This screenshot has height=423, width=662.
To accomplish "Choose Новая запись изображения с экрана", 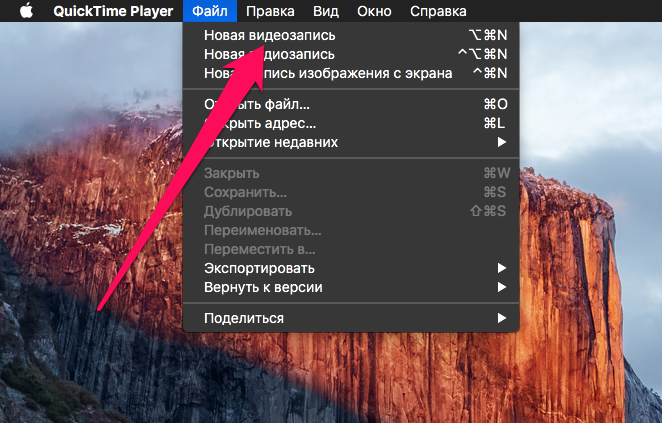I will click(x=351, y=73).
